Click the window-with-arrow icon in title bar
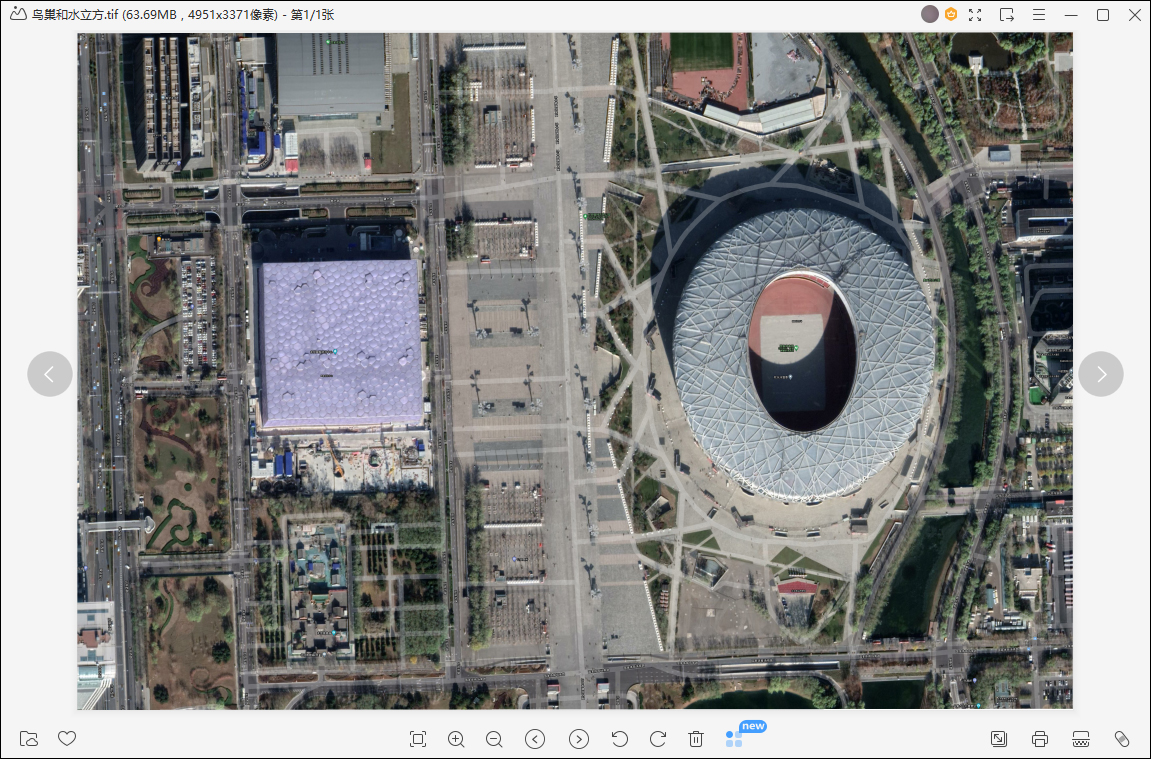Screen dimensions: 1151x759 [x=1006, y=15]
